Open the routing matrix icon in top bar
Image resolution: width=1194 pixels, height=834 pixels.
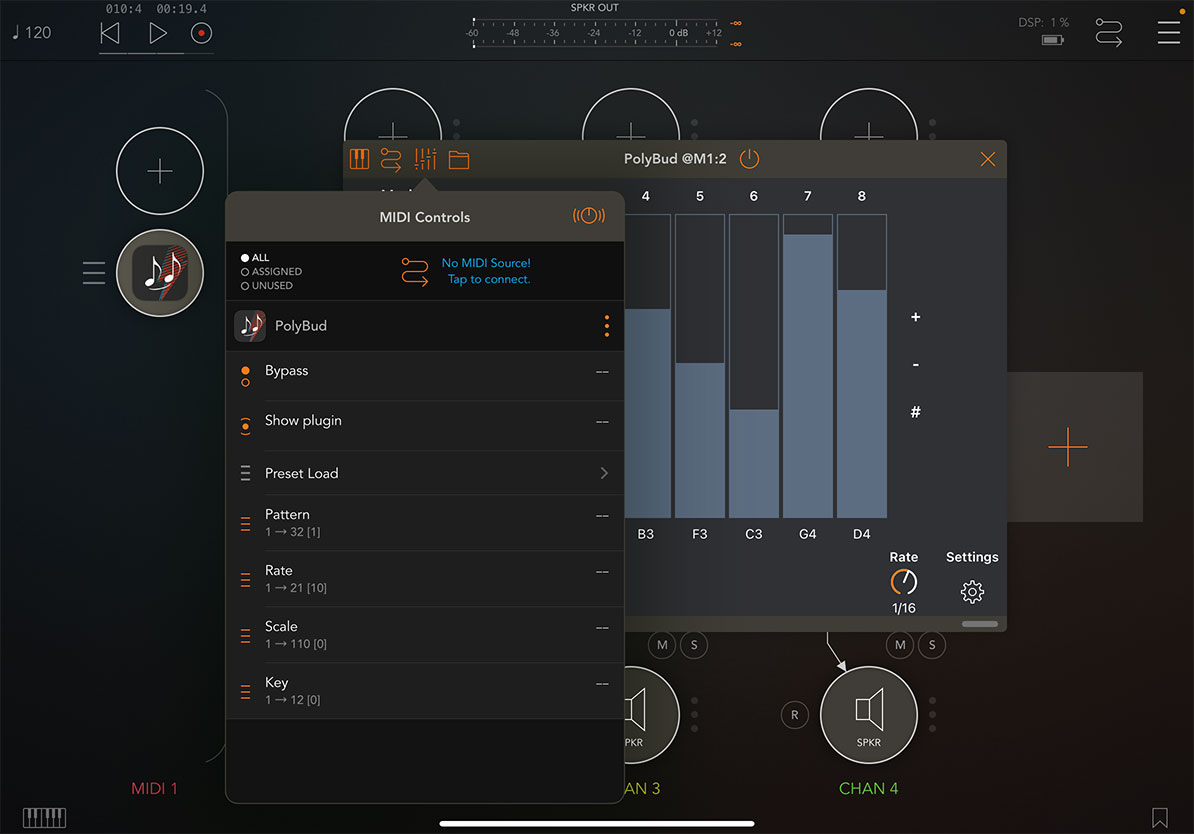tap(1108, 32)
